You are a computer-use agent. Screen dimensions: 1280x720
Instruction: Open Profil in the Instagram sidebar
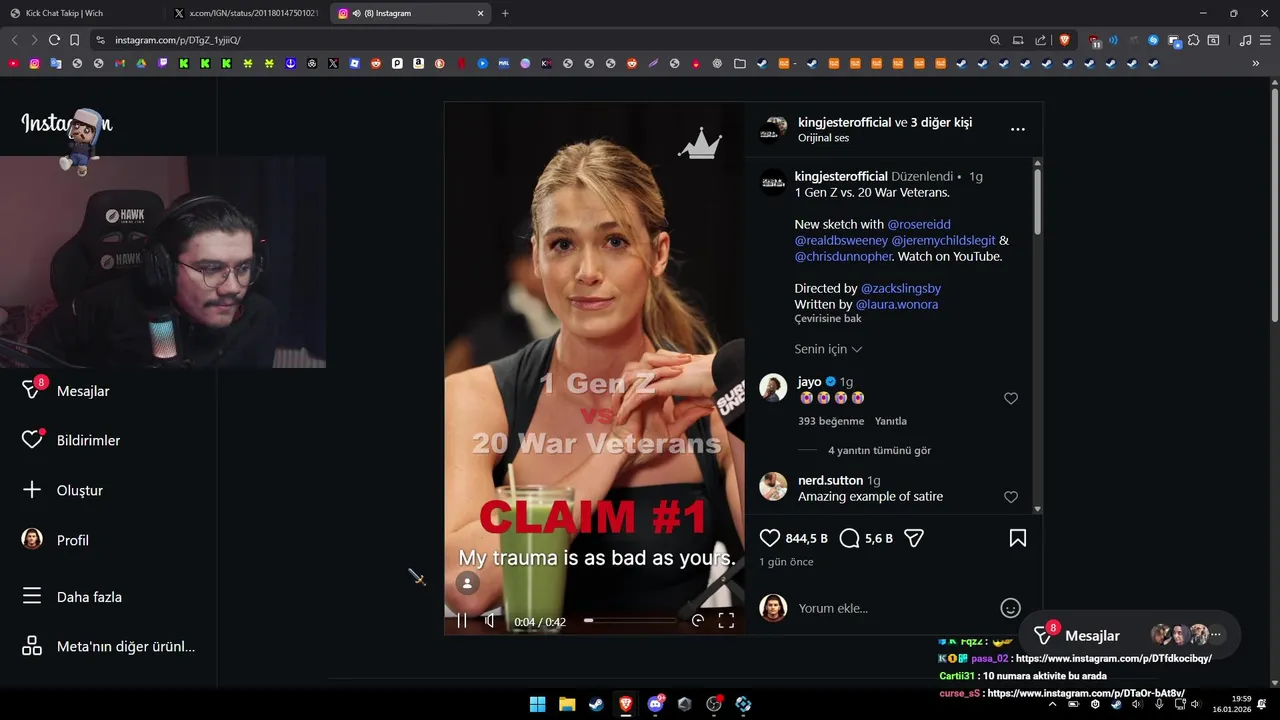click(56, 540)
